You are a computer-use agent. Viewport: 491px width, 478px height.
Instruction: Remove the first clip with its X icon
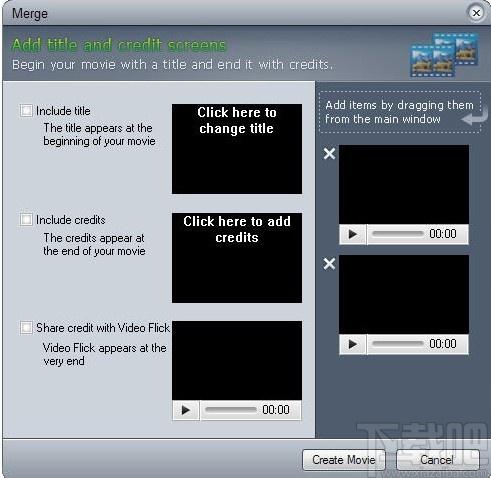329,154
